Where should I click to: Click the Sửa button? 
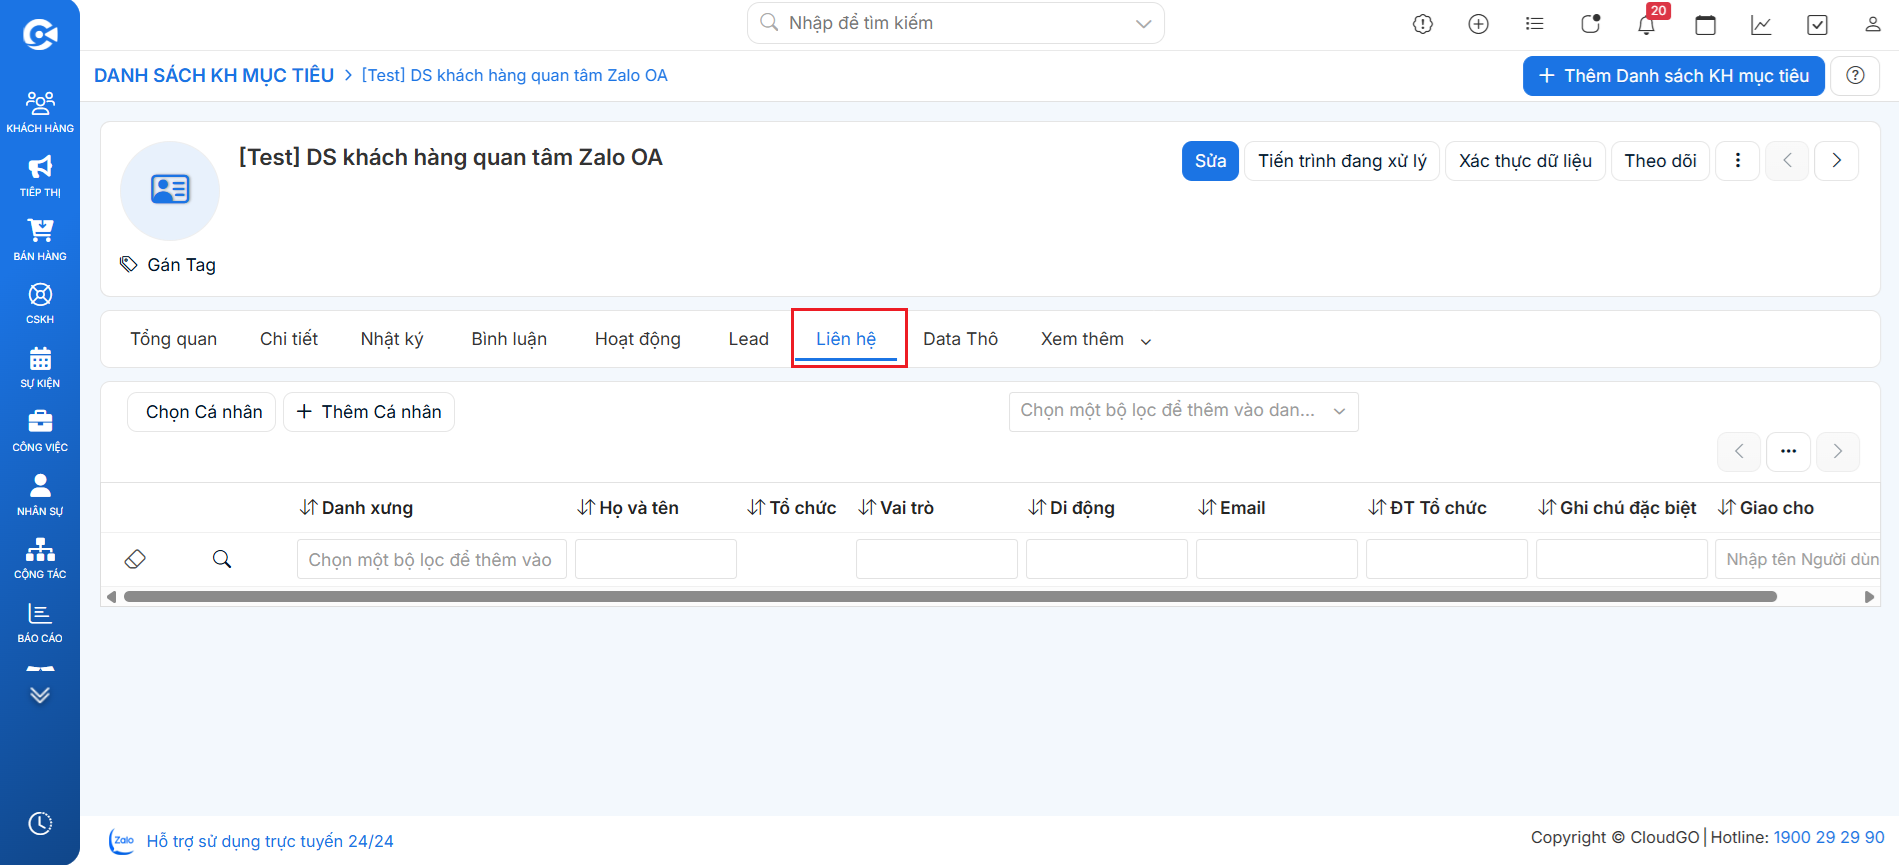pos(1210,161)
